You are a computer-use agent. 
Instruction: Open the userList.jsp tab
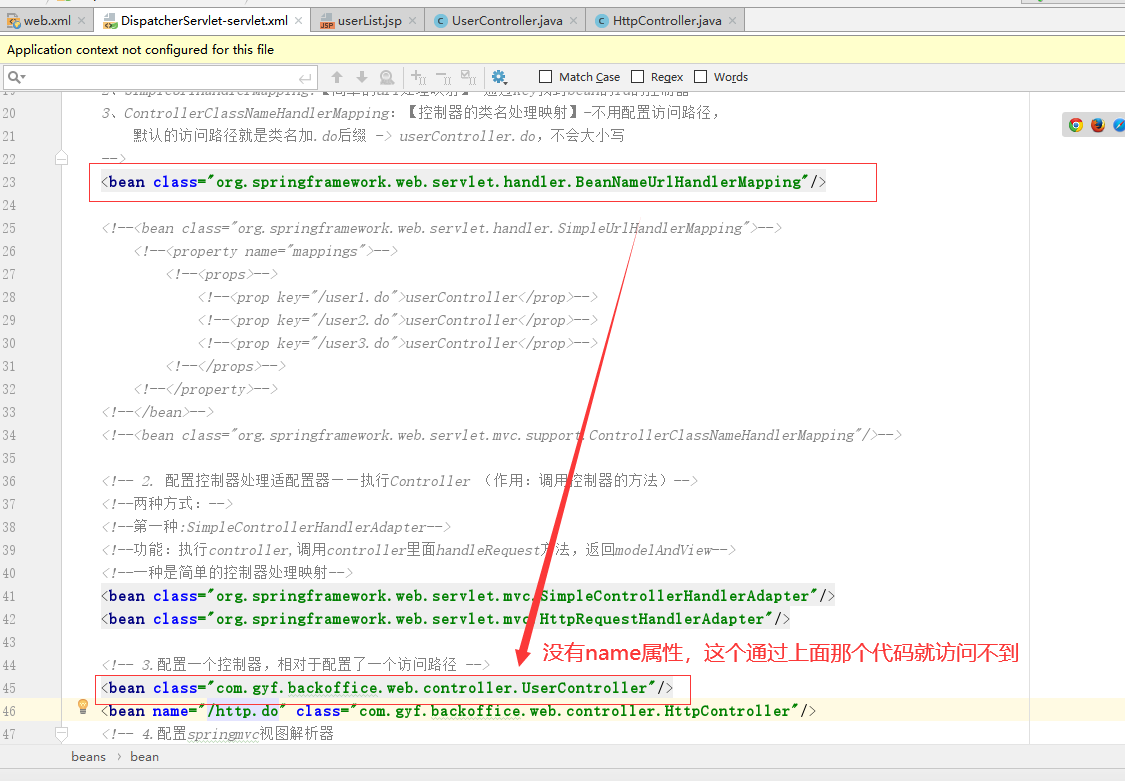point(369,21)
